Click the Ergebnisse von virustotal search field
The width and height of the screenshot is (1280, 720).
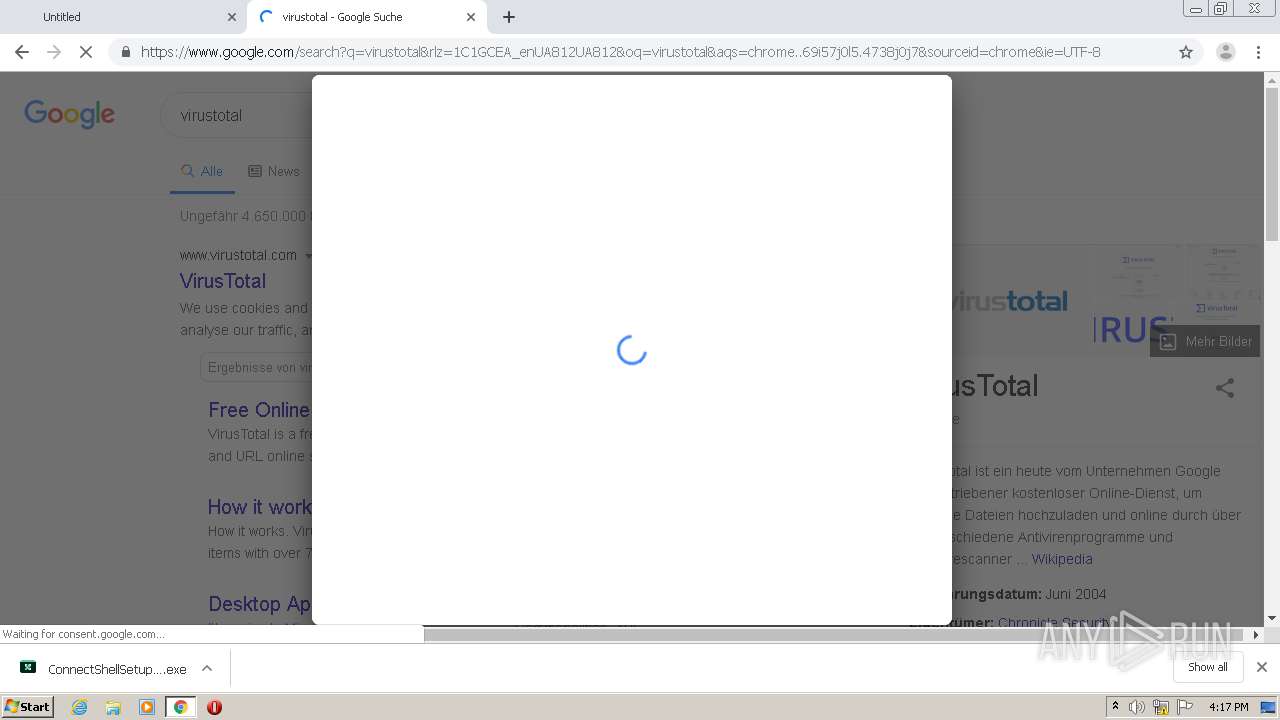coord(256,367)
